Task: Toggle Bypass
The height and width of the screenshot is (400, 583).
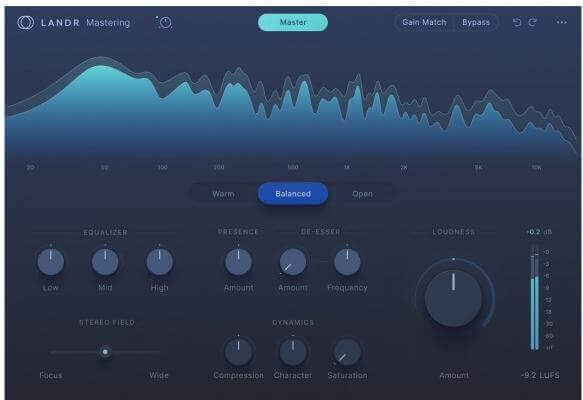Action: [x=476, y=22]
